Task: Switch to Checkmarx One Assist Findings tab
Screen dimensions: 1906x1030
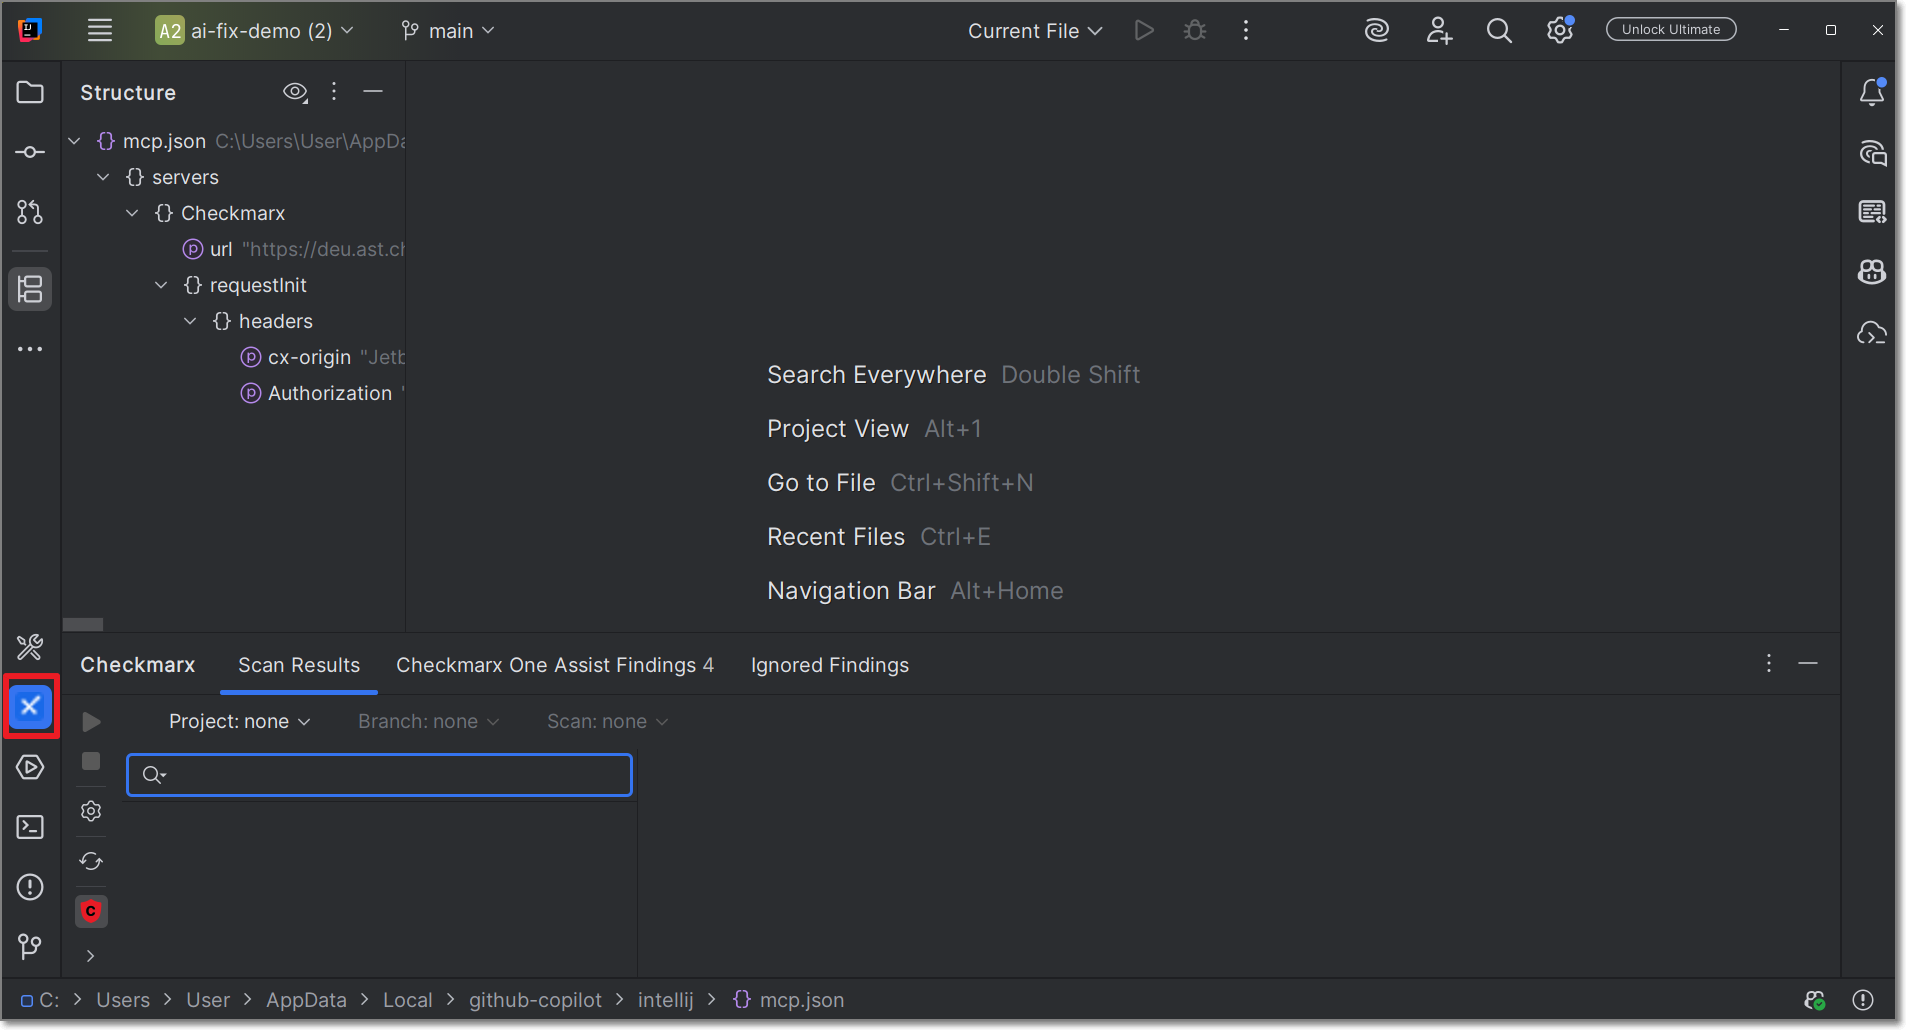Action: [x=555, y=666]
